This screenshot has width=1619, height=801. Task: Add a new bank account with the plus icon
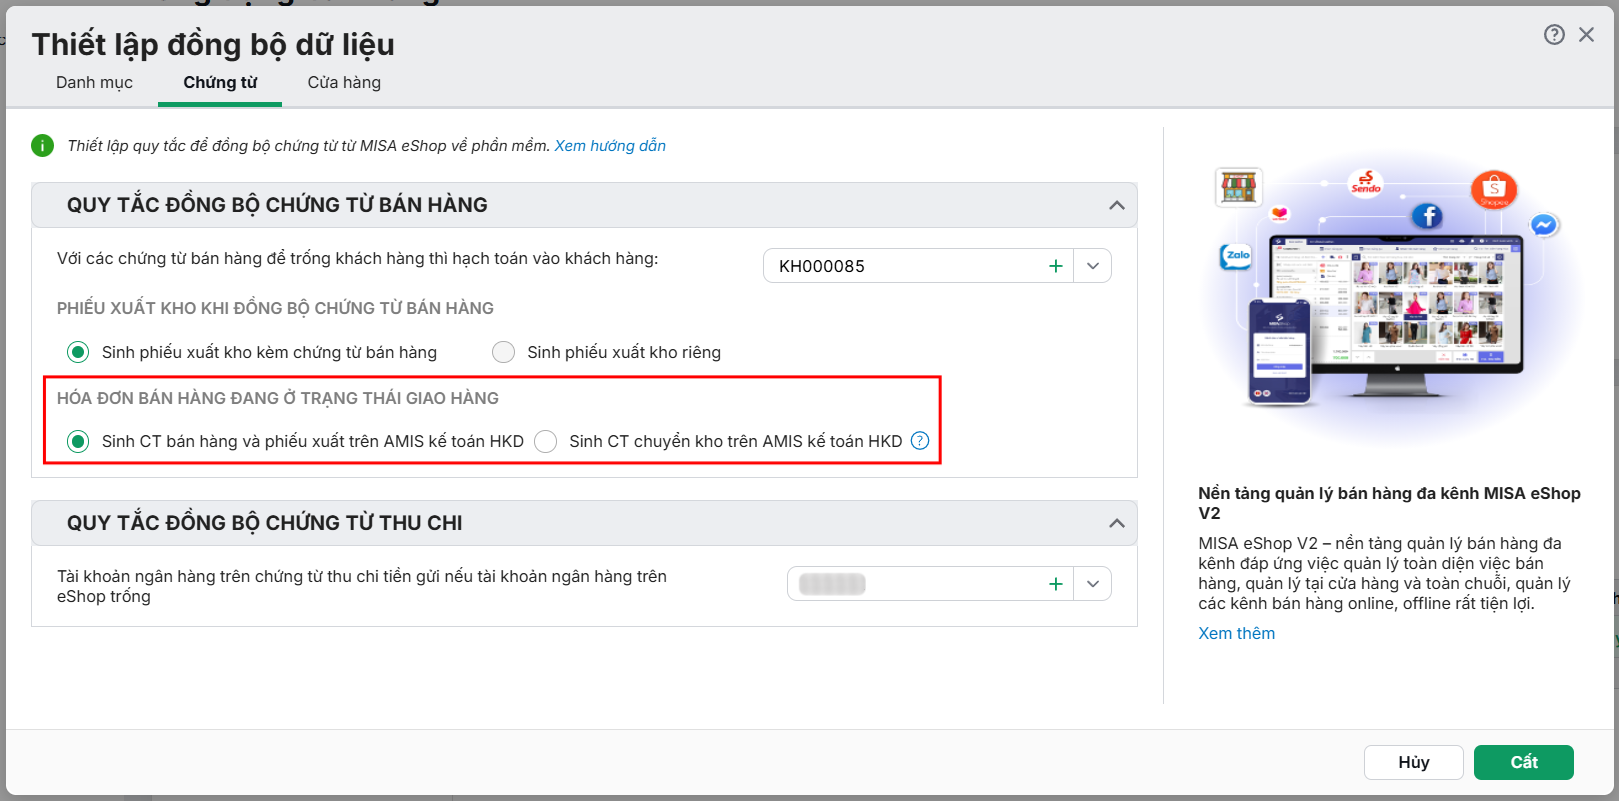(1055, 584)
